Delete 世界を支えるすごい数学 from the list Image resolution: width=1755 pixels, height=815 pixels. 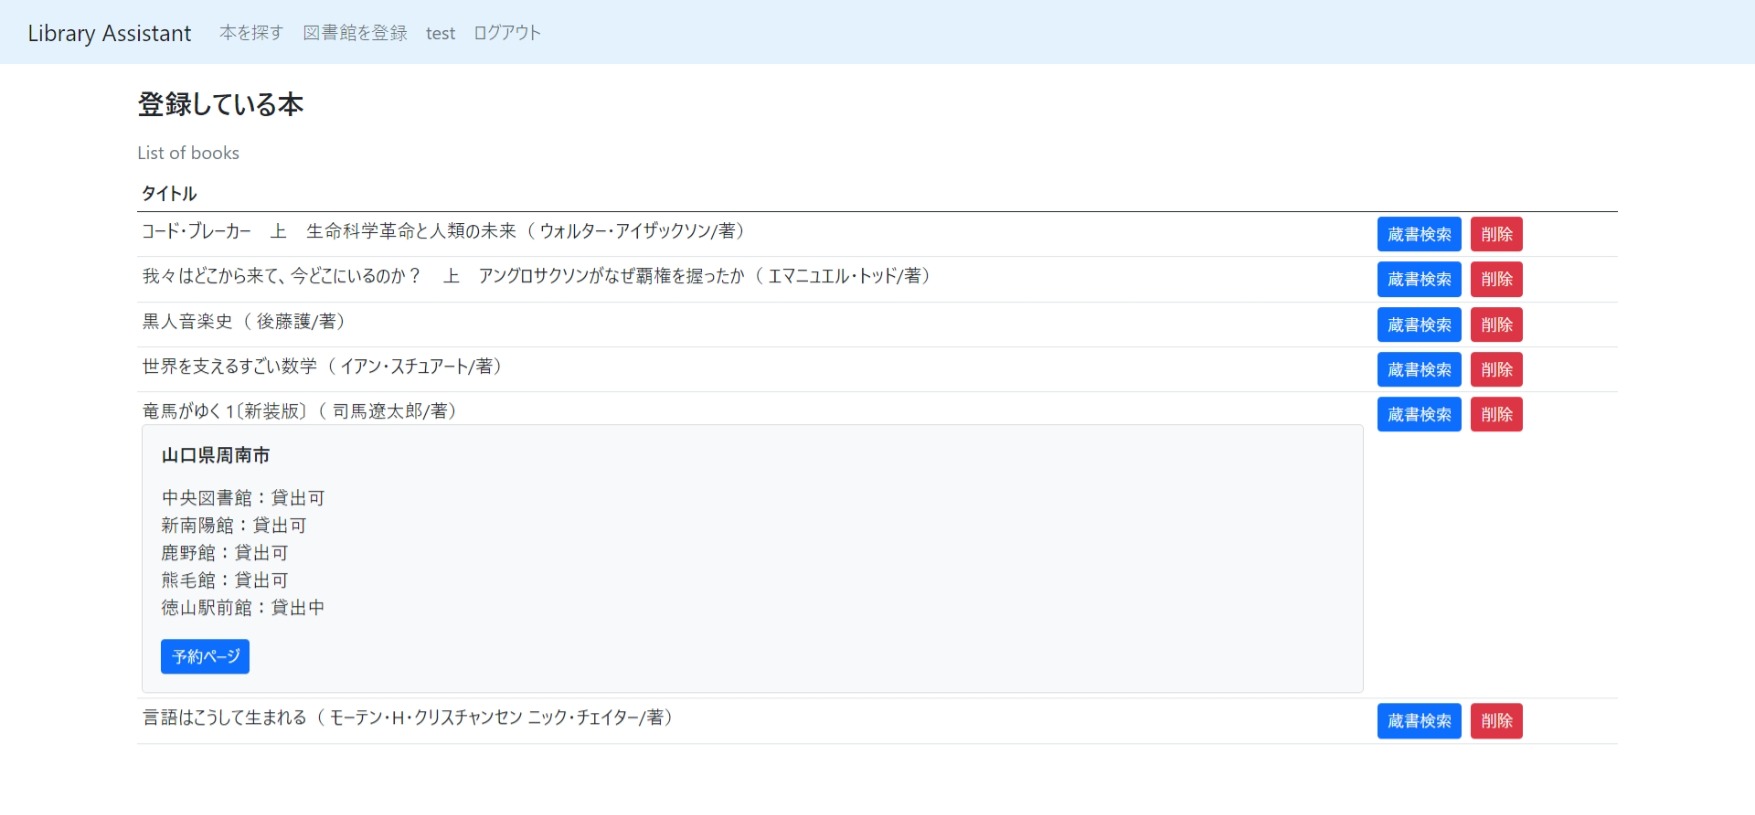[x=1496, y=370]
